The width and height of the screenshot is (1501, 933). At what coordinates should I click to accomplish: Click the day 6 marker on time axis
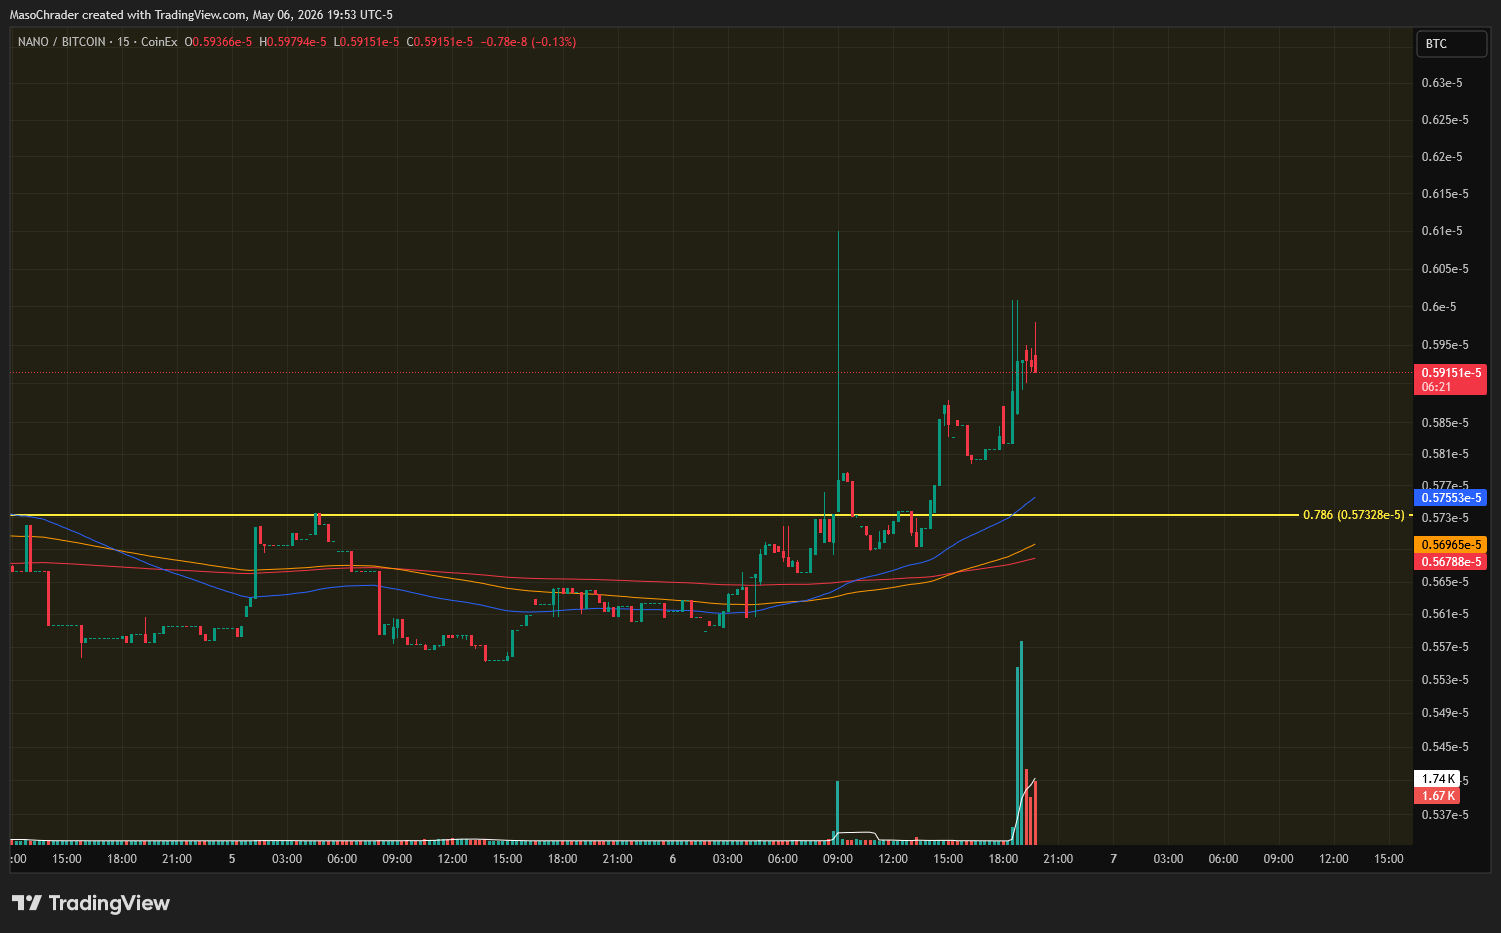click(673, 859)
